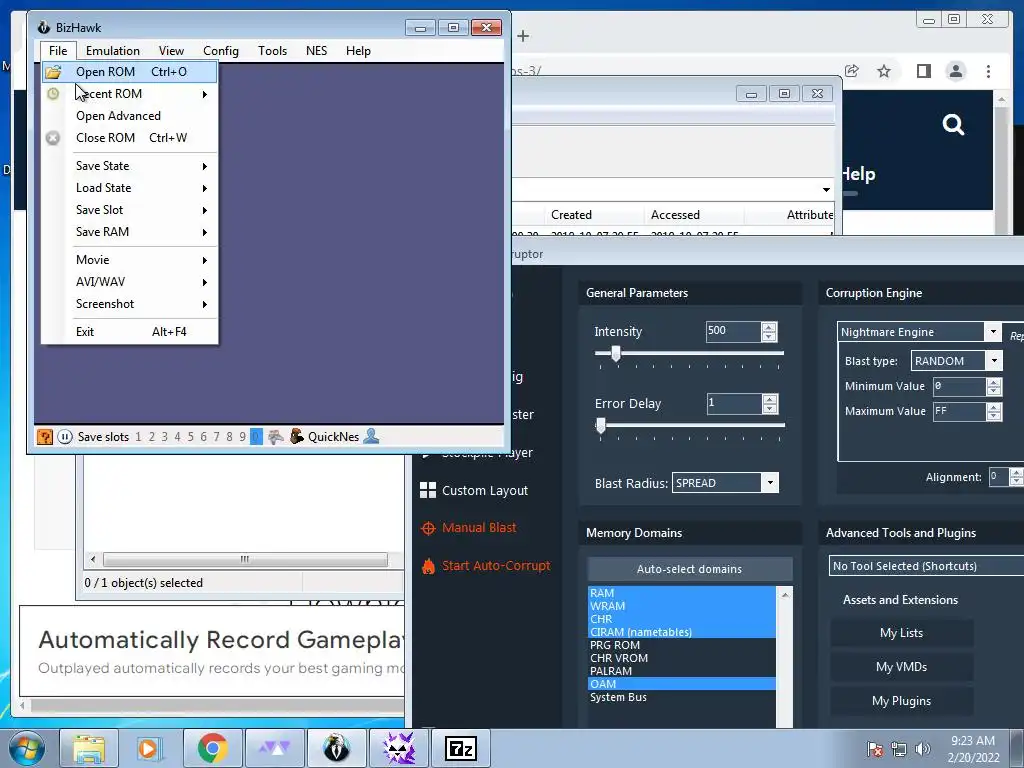Open 7-Zip from the taskbar
This screenshot has height=768, width=1024.
click(461, 748)
